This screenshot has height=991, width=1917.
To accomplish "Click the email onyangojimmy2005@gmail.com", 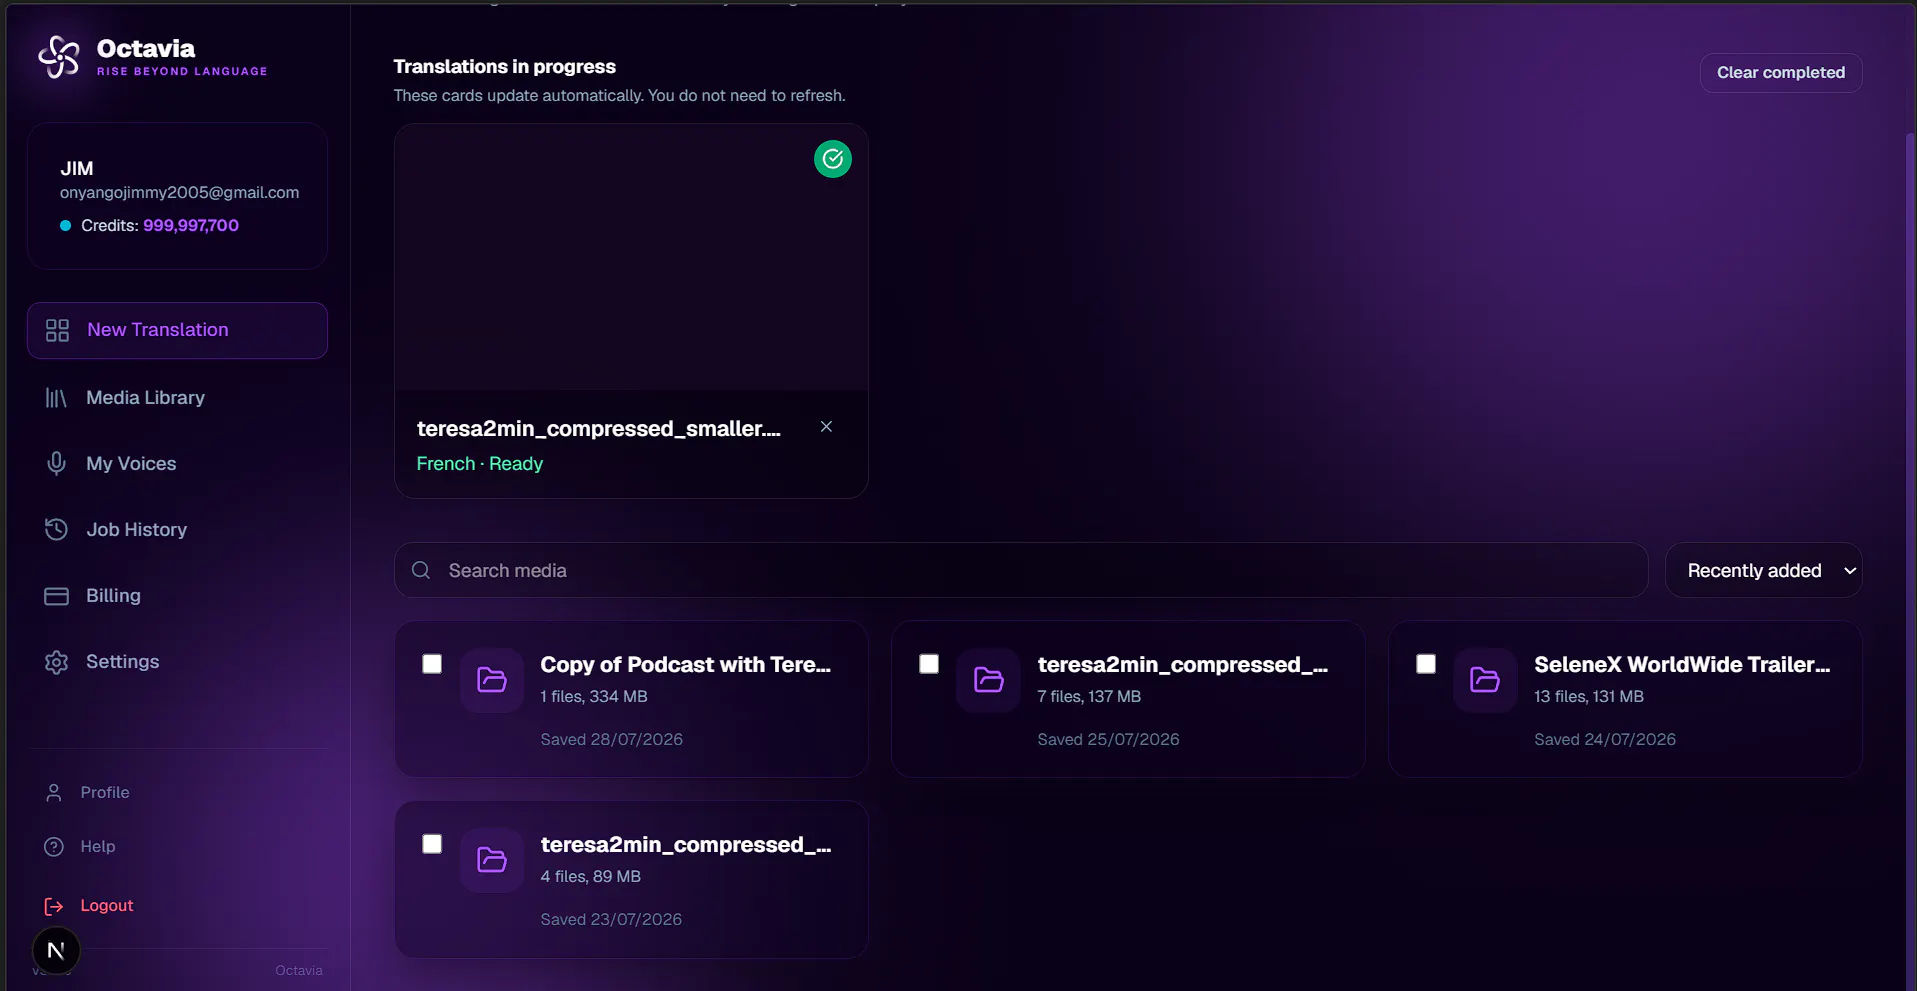I will pyautogui.click(x=179, y=193).
